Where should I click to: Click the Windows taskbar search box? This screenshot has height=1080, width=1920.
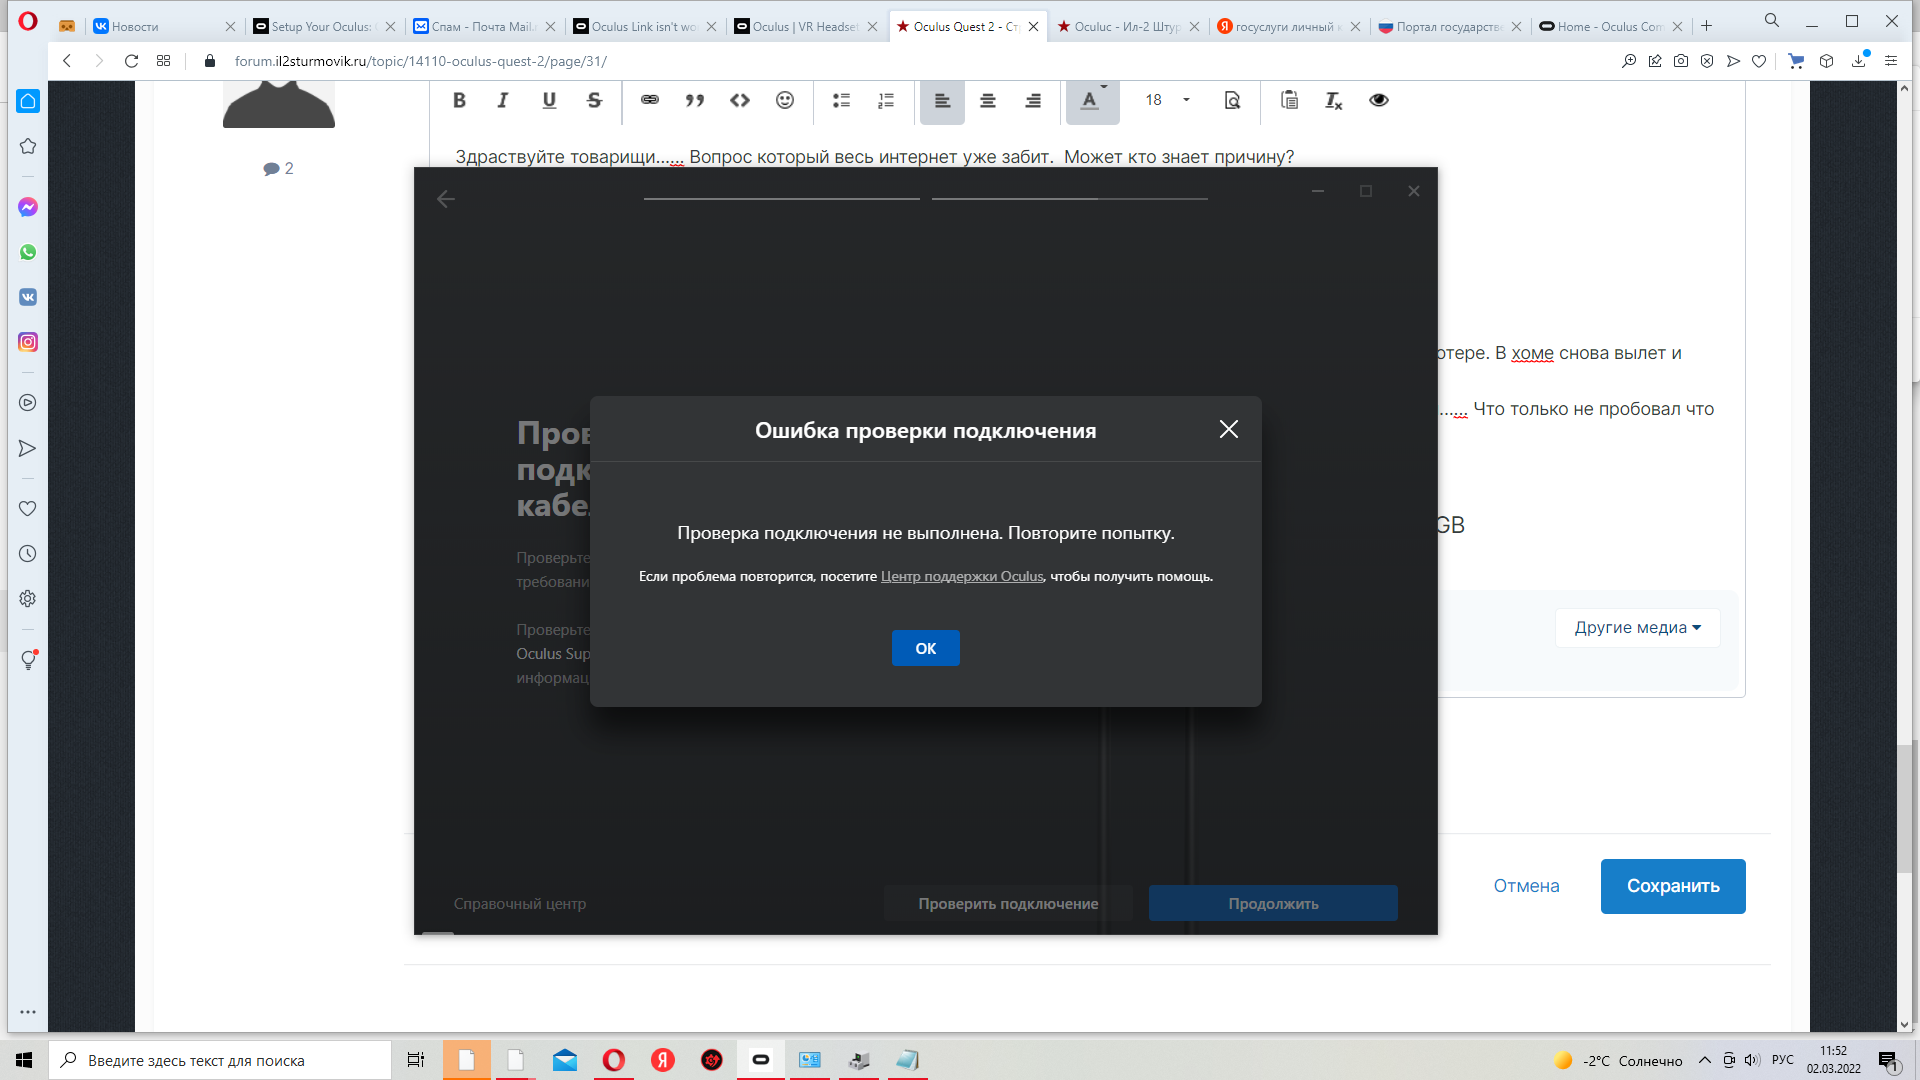pyautogui.click(x=220, y=1060)
